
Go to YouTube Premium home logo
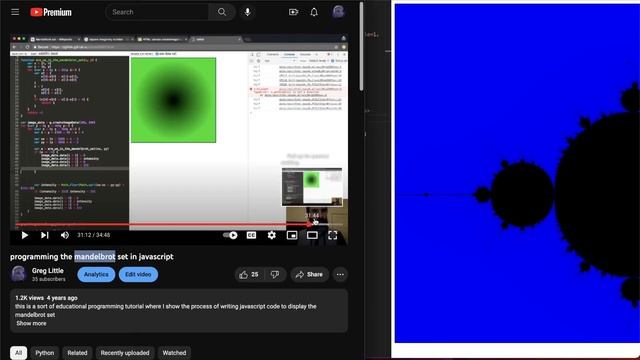coord(51,12)
